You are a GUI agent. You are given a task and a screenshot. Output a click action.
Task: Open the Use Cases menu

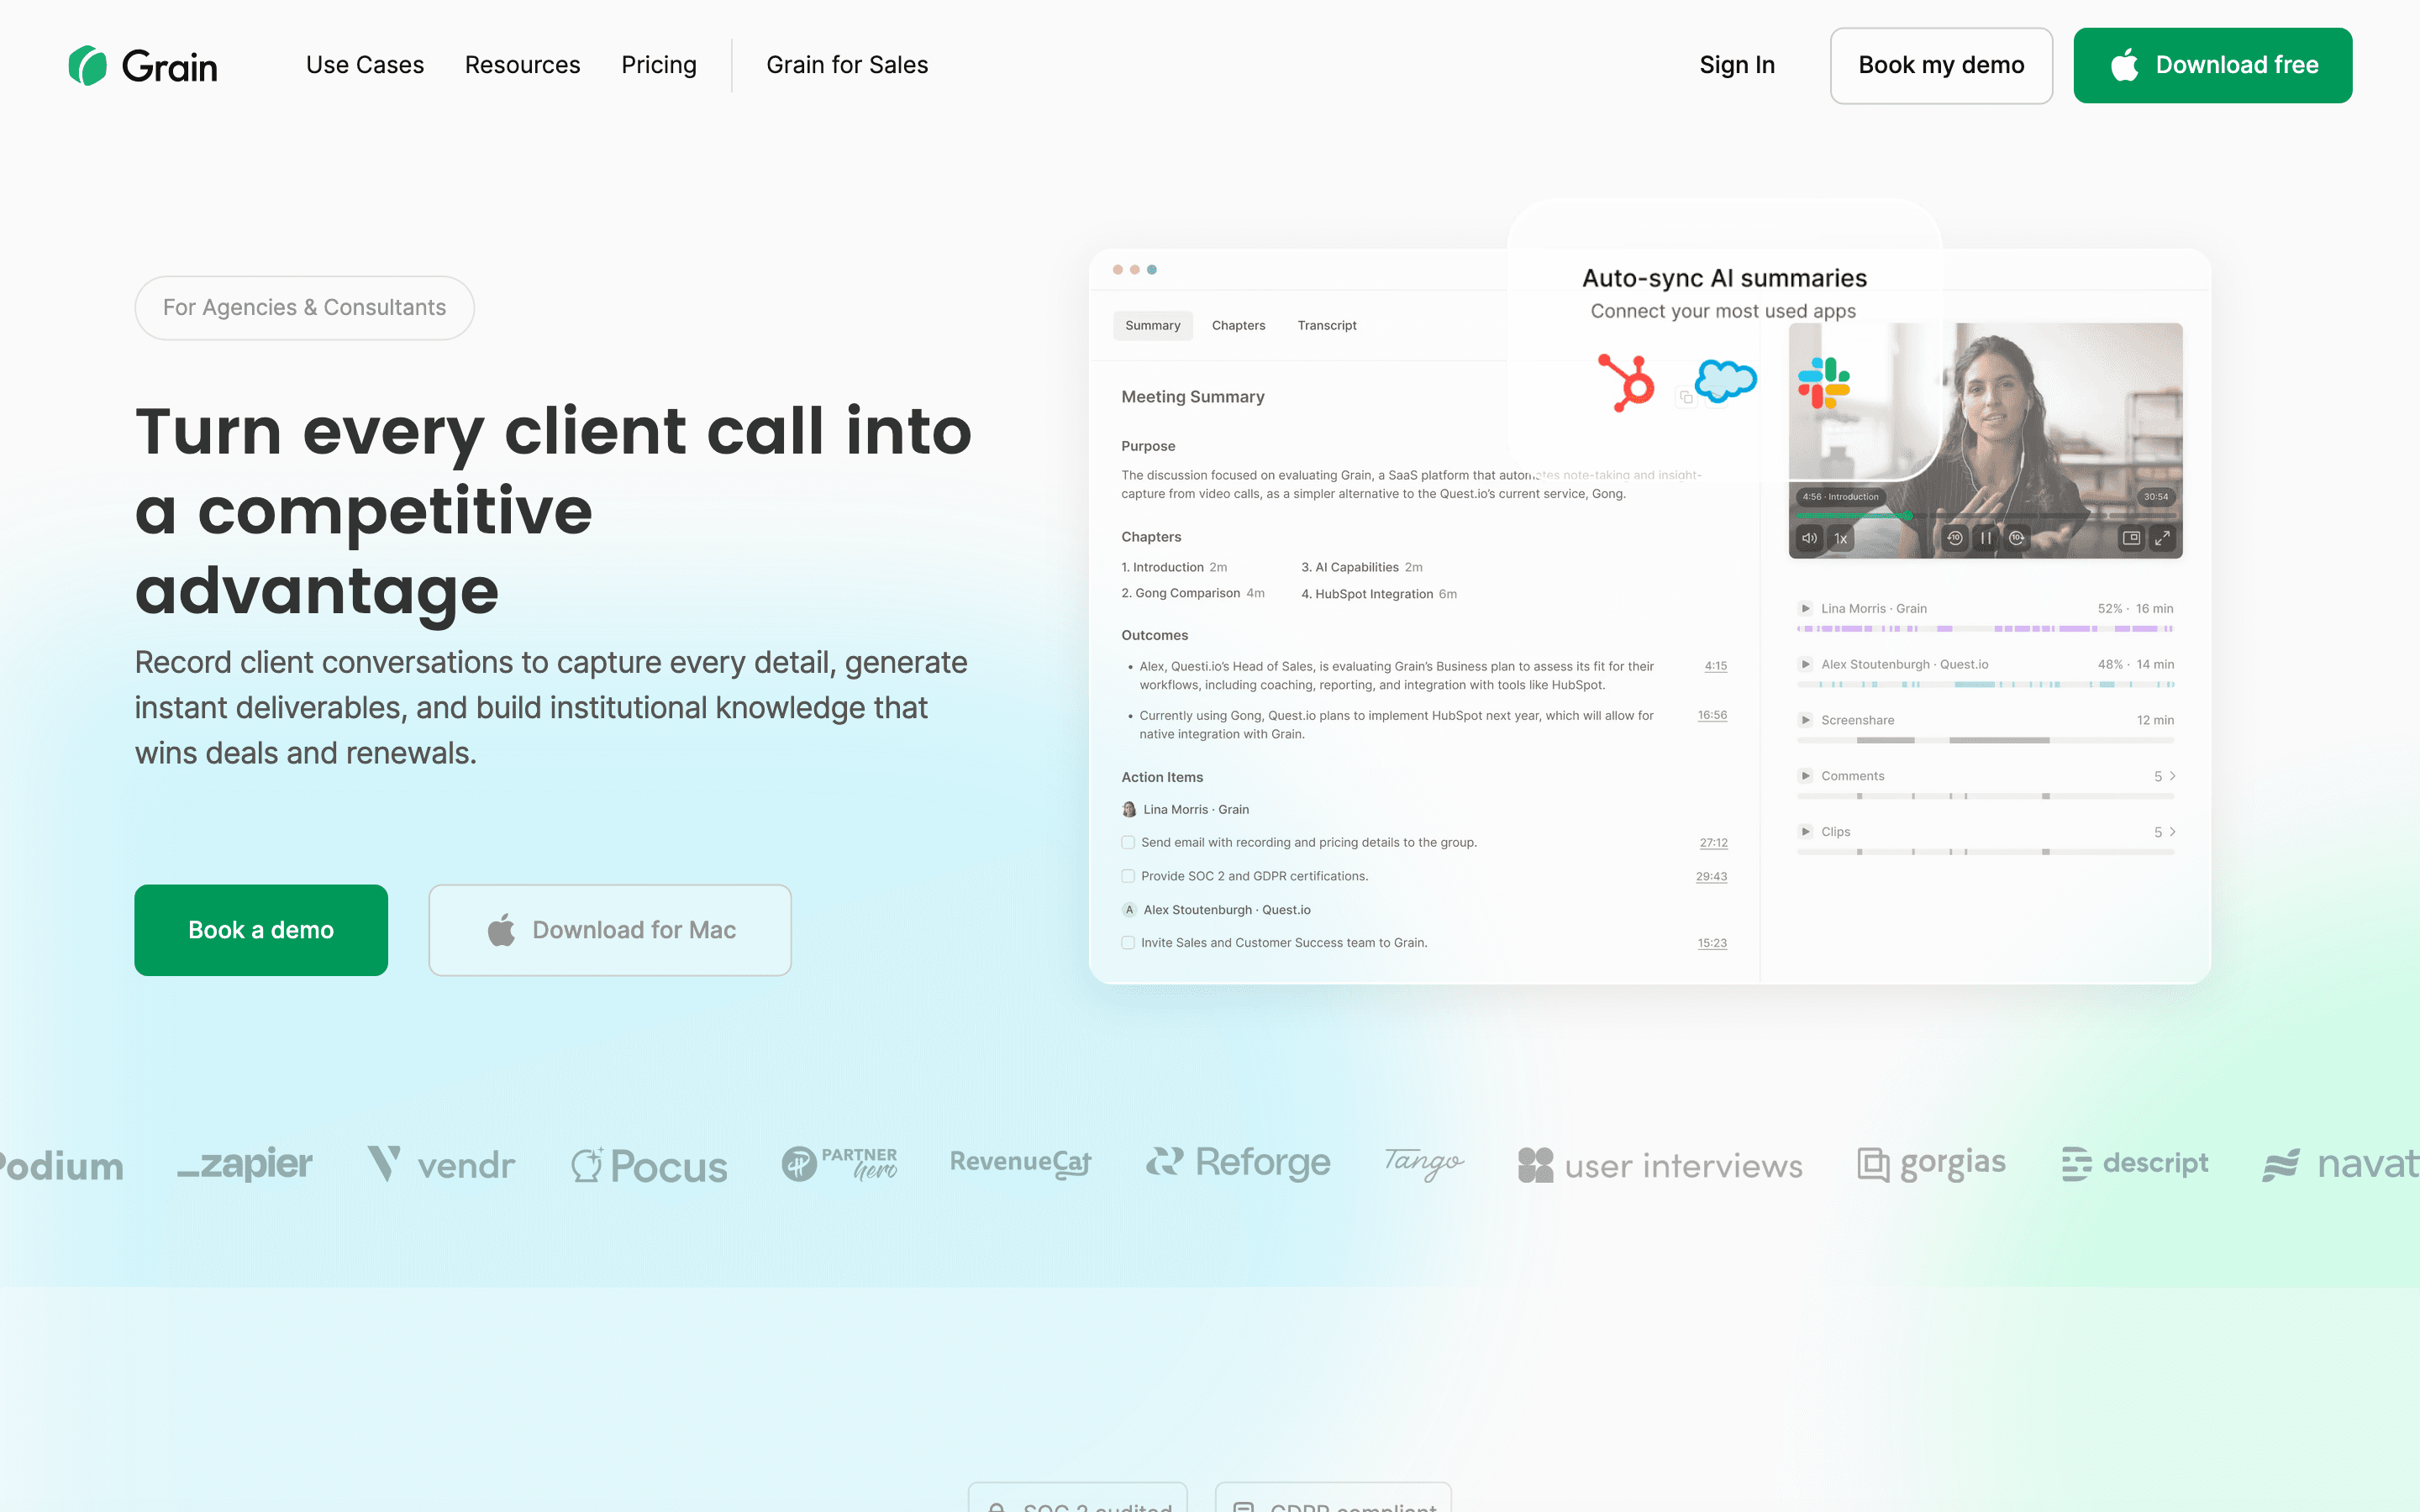tap(365, 65)
